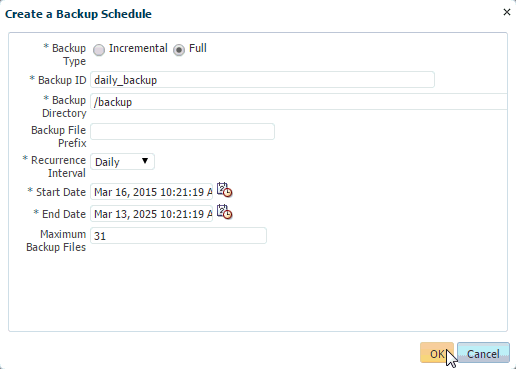Image resolution: width=516 pixels, height=369 pixels.
Task: Focus the Backup ID field containing daily_backup
Action: [x=262, y=80]
